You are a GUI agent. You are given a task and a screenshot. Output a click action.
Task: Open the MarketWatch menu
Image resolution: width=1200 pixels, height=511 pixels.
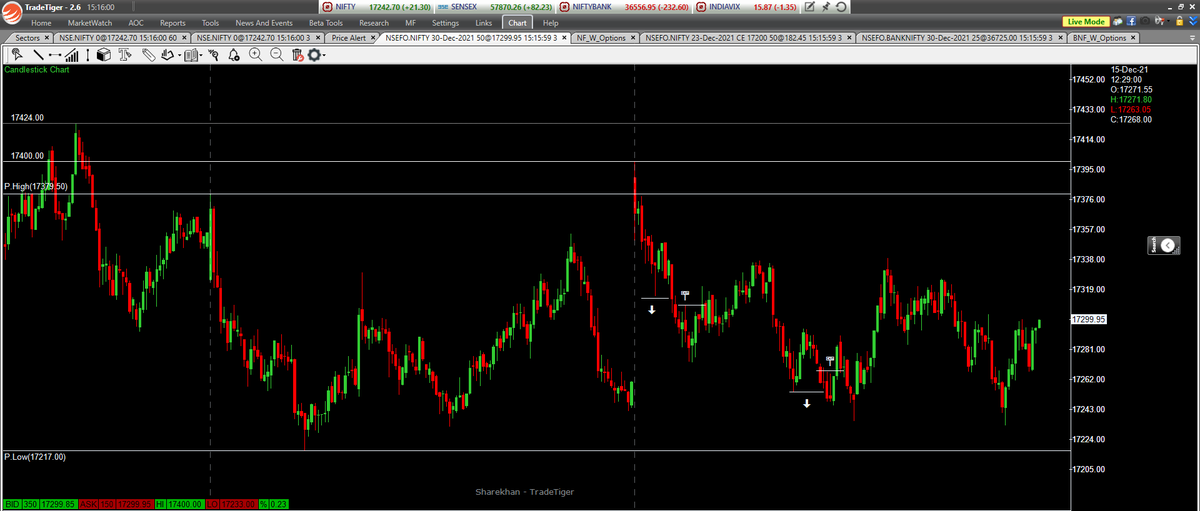90,22
